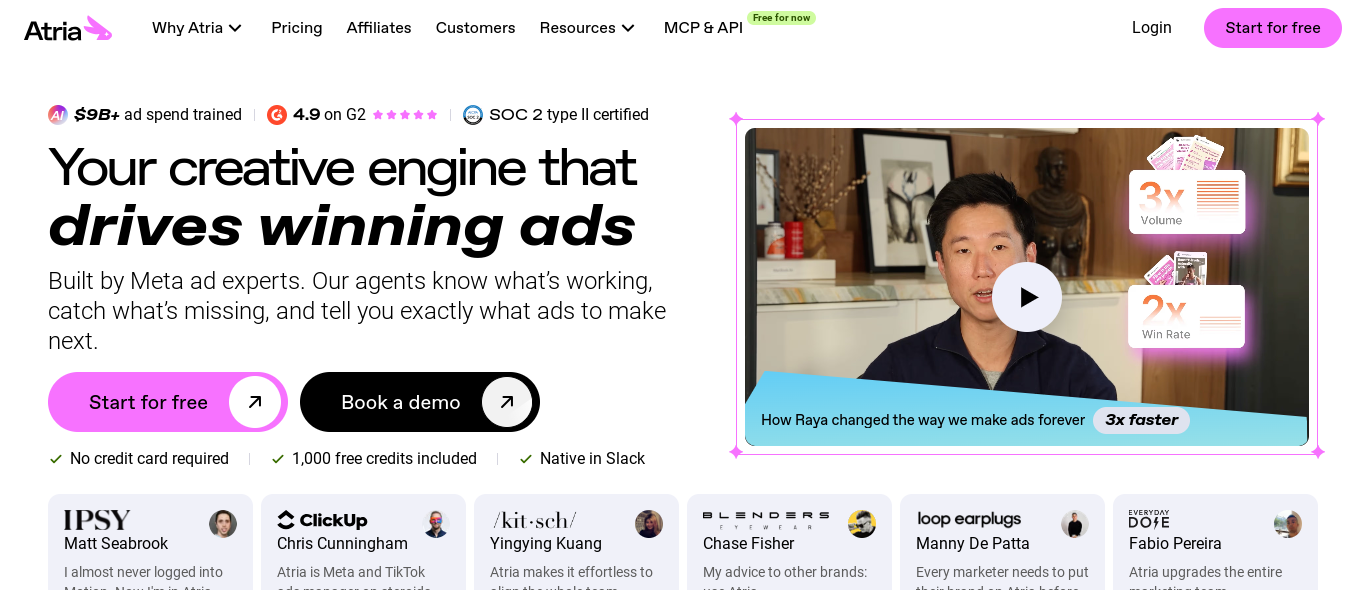Click '4.9 on G2' rating text
This screenshot has height=590, width=1358.
click(x=329, y=115)
